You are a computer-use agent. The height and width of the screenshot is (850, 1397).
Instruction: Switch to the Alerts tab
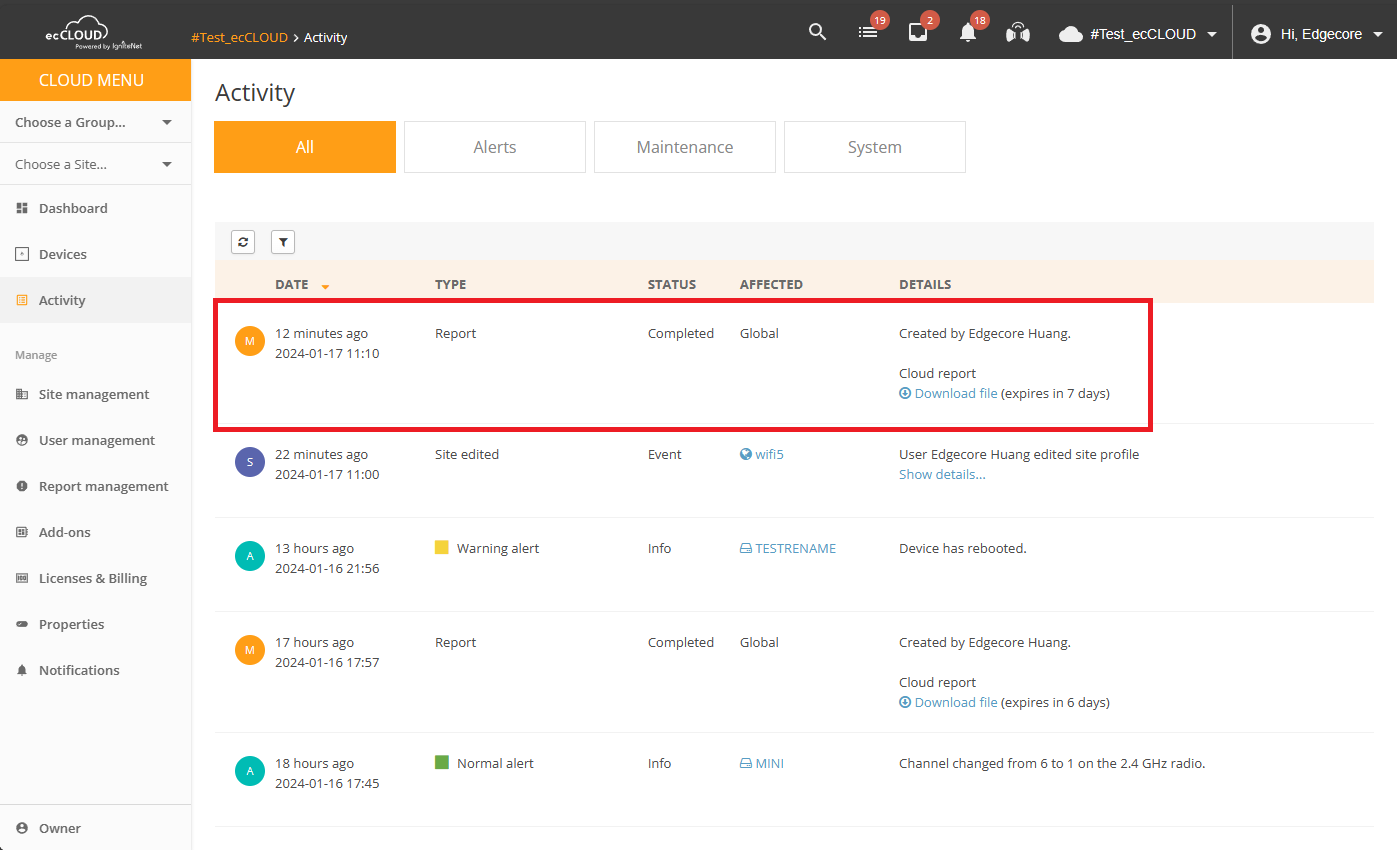[494, 146]
